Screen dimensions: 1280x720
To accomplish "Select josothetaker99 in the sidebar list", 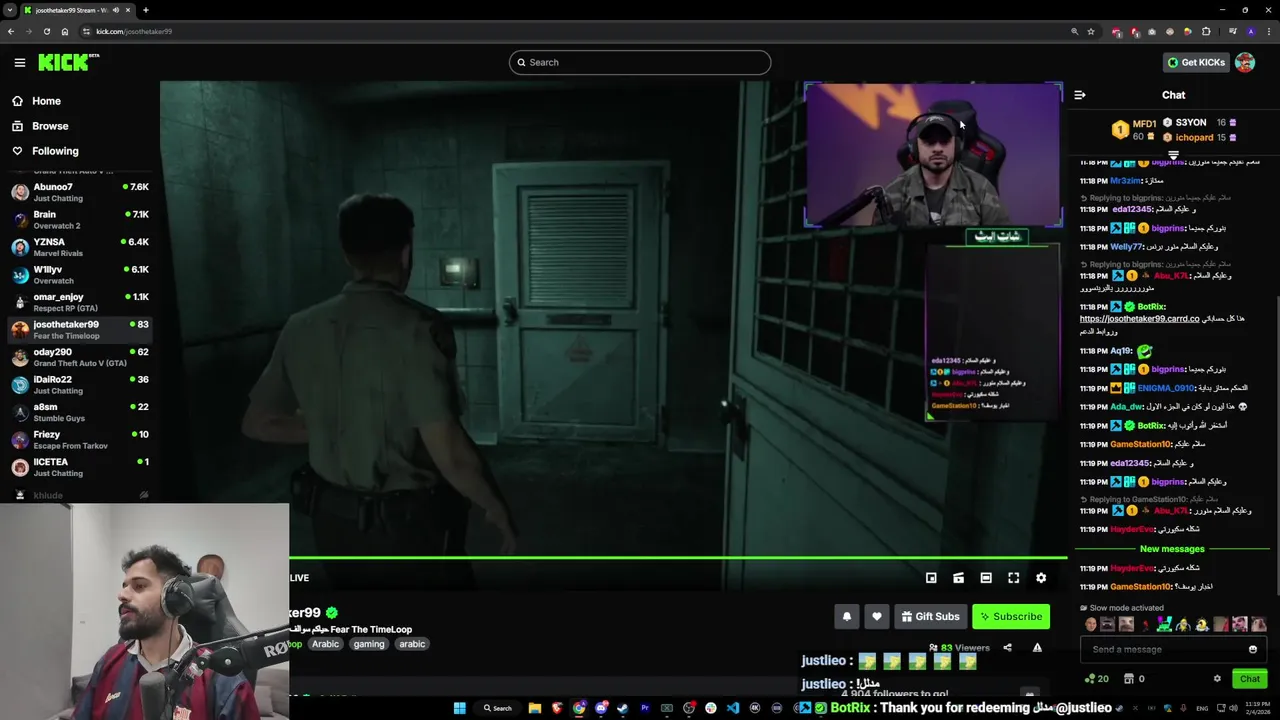I will click(x=80, y=330).
